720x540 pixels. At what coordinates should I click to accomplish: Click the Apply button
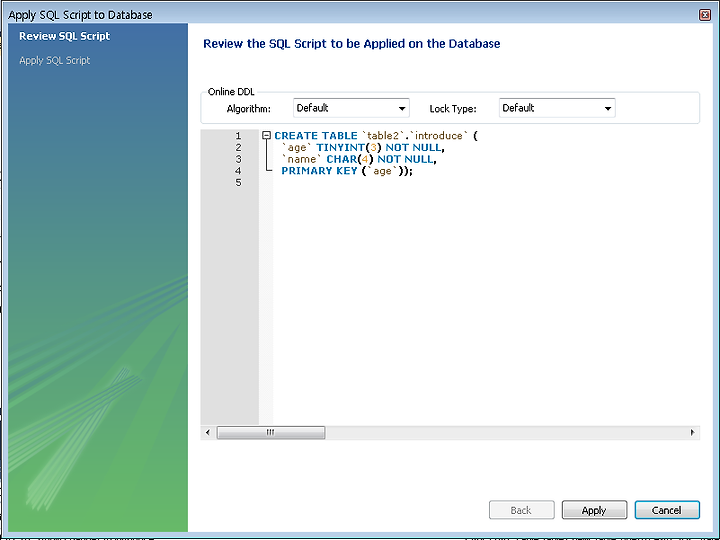[x=594, y=510]
